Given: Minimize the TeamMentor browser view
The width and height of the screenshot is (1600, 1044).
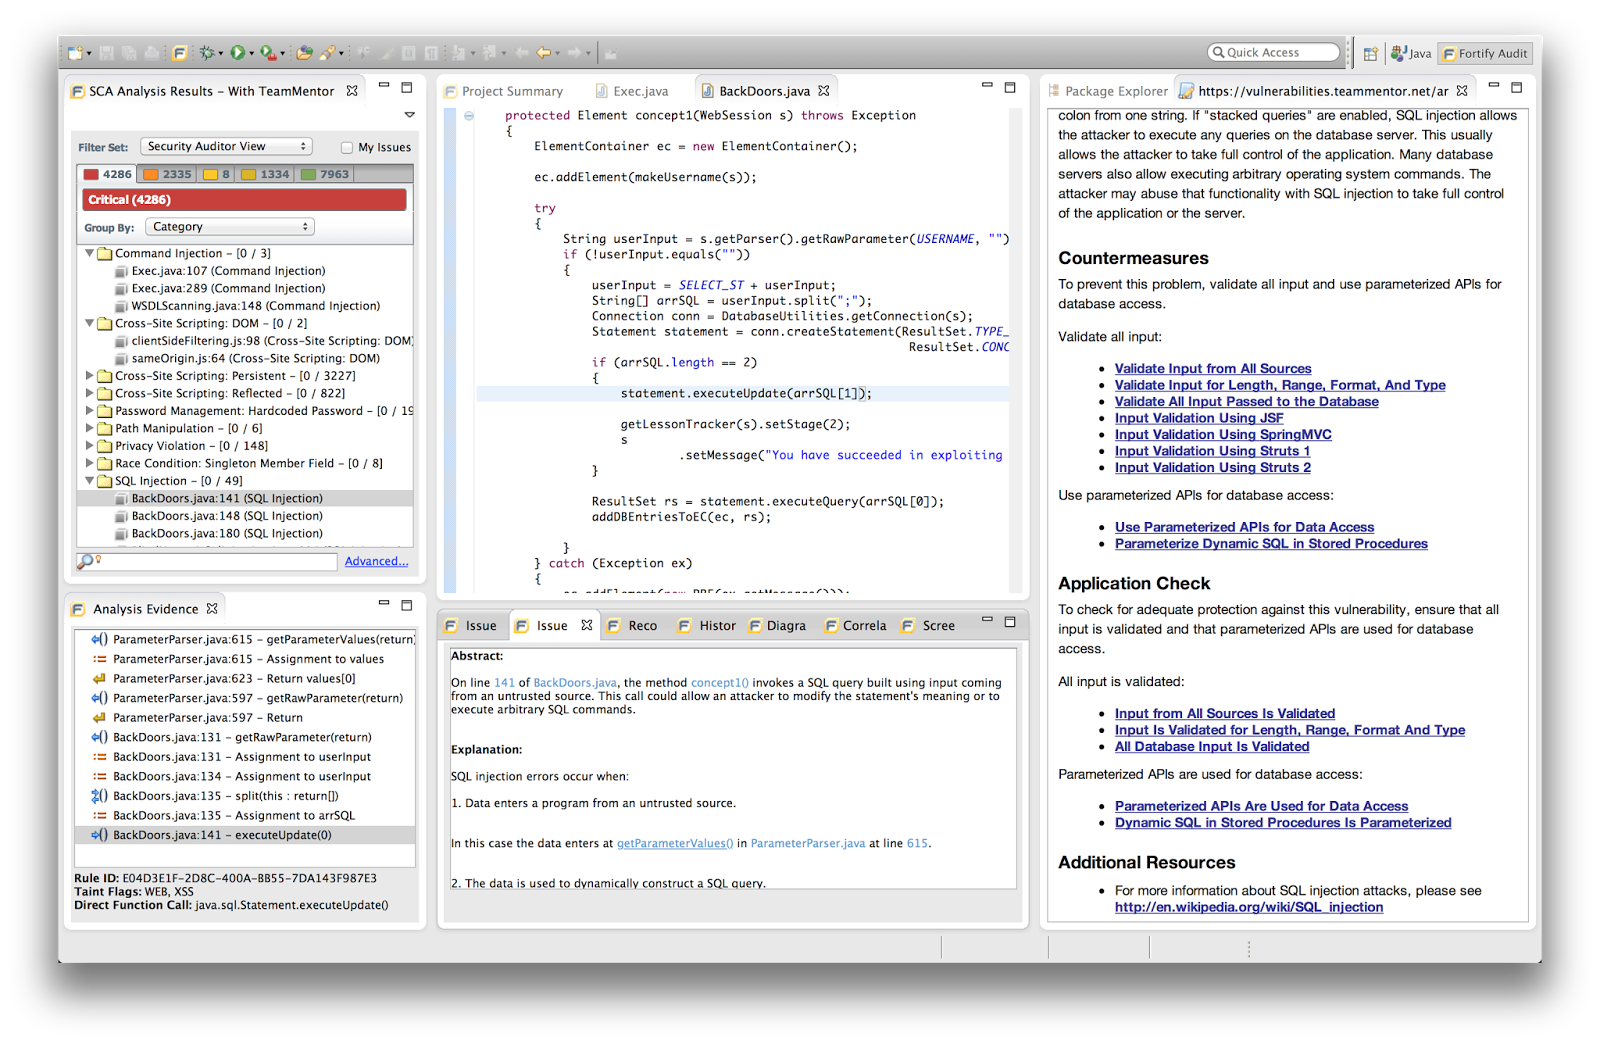Looking at the screenshot, I should point(1493,87).
